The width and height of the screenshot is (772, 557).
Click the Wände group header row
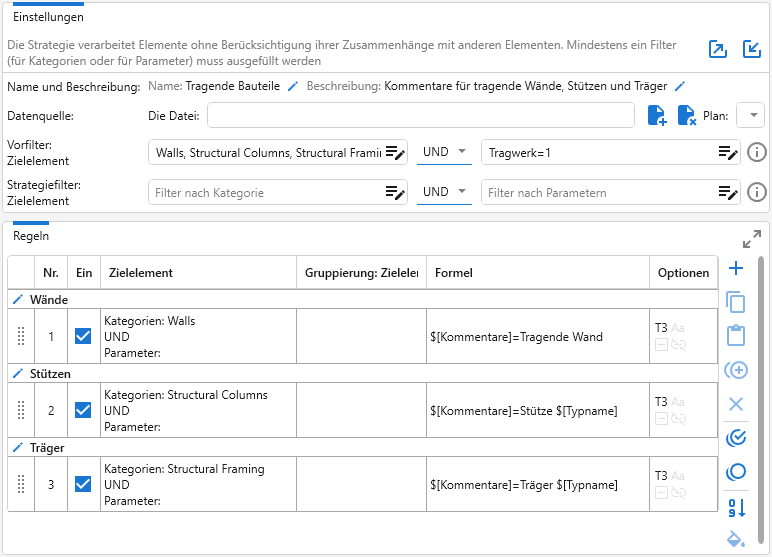pos(363,299)
